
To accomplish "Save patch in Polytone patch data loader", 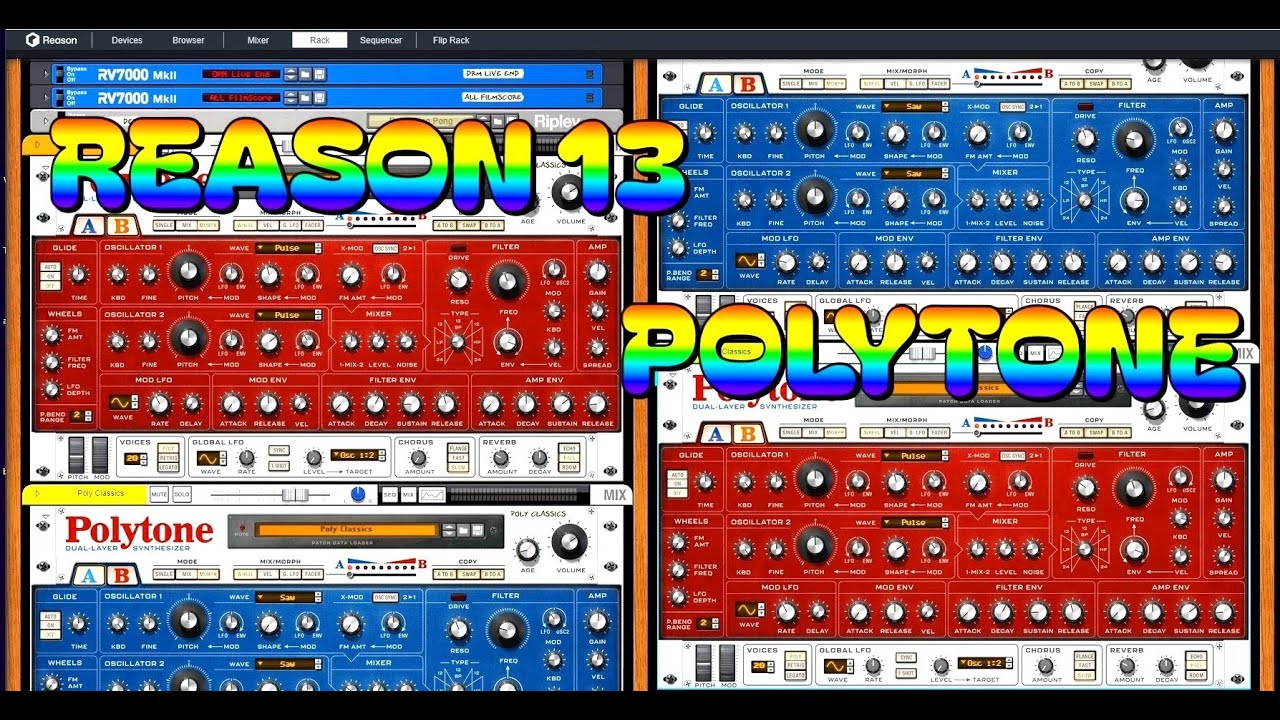I will tap(476, 530).
